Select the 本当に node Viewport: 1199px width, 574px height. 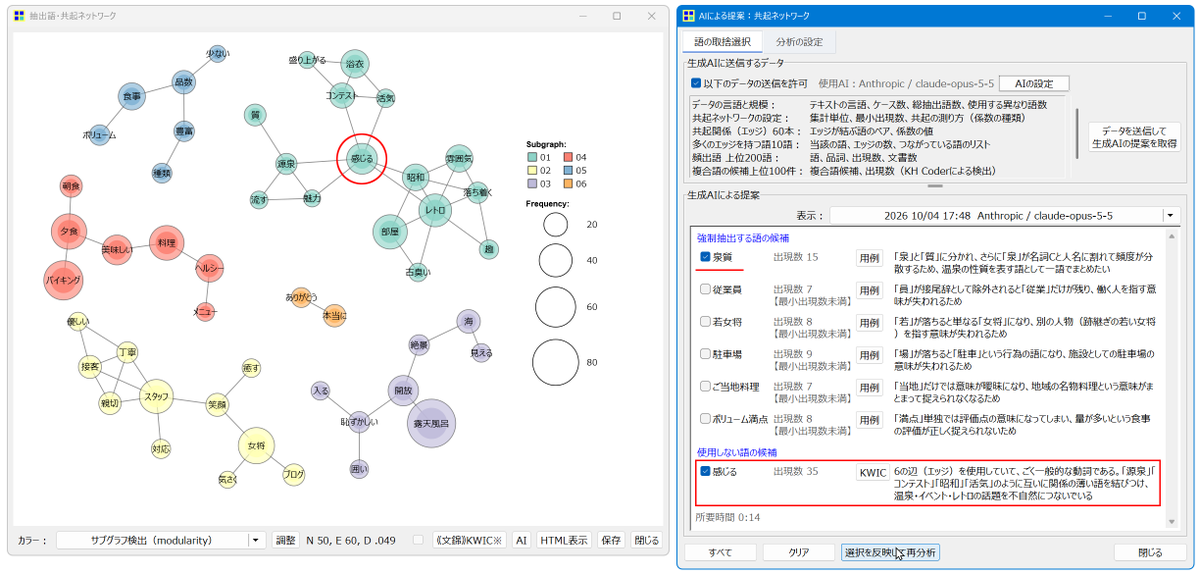coord(334,315)
